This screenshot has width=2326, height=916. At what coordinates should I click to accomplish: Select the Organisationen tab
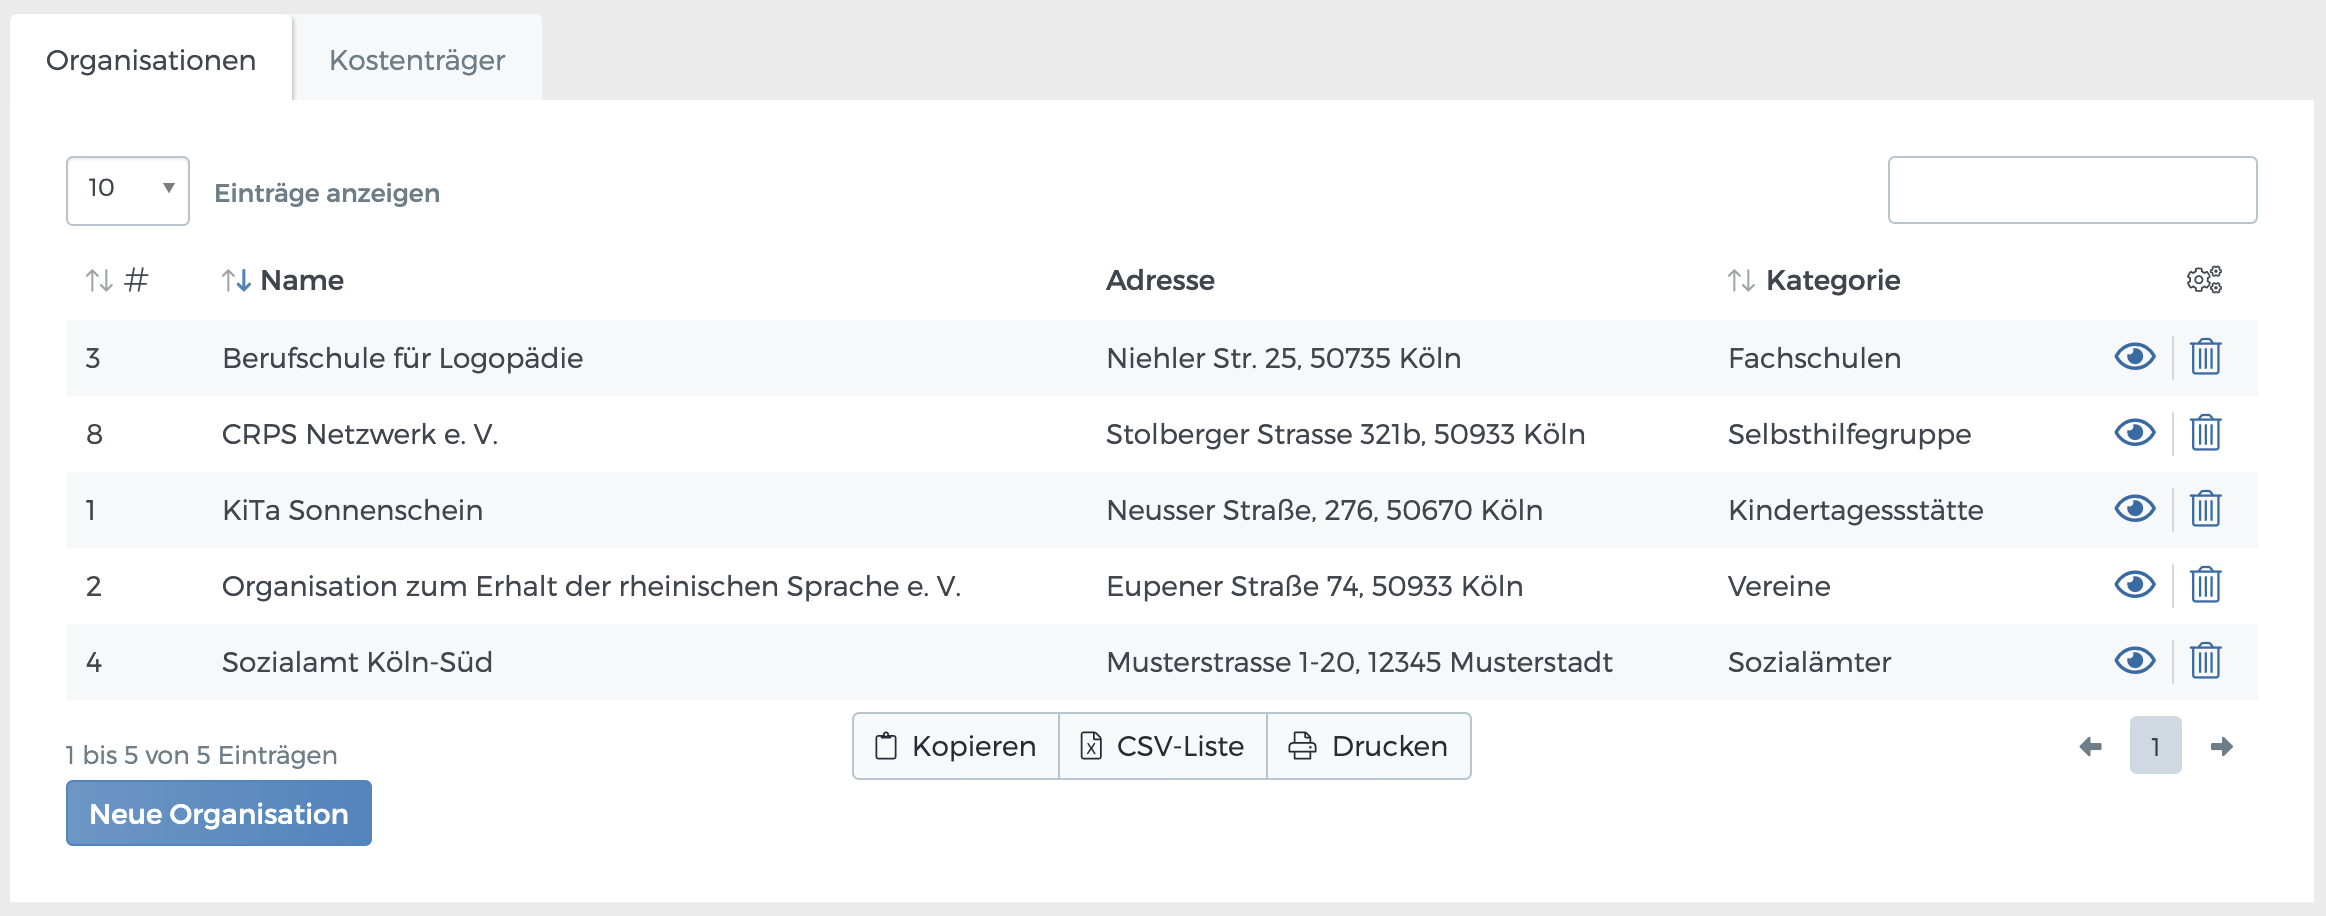click(x=151, y=60)
